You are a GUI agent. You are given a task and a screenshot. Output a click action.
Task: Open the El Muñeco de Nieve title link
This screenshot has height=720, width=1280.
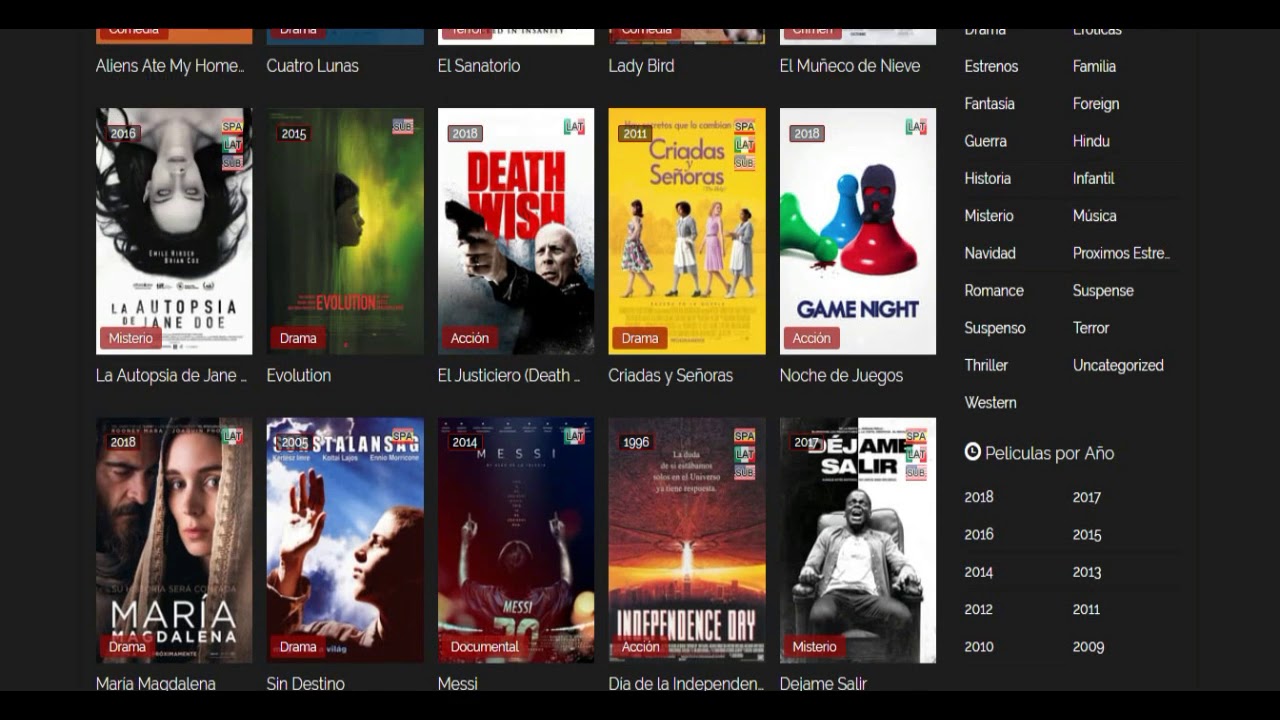(850, 66)
